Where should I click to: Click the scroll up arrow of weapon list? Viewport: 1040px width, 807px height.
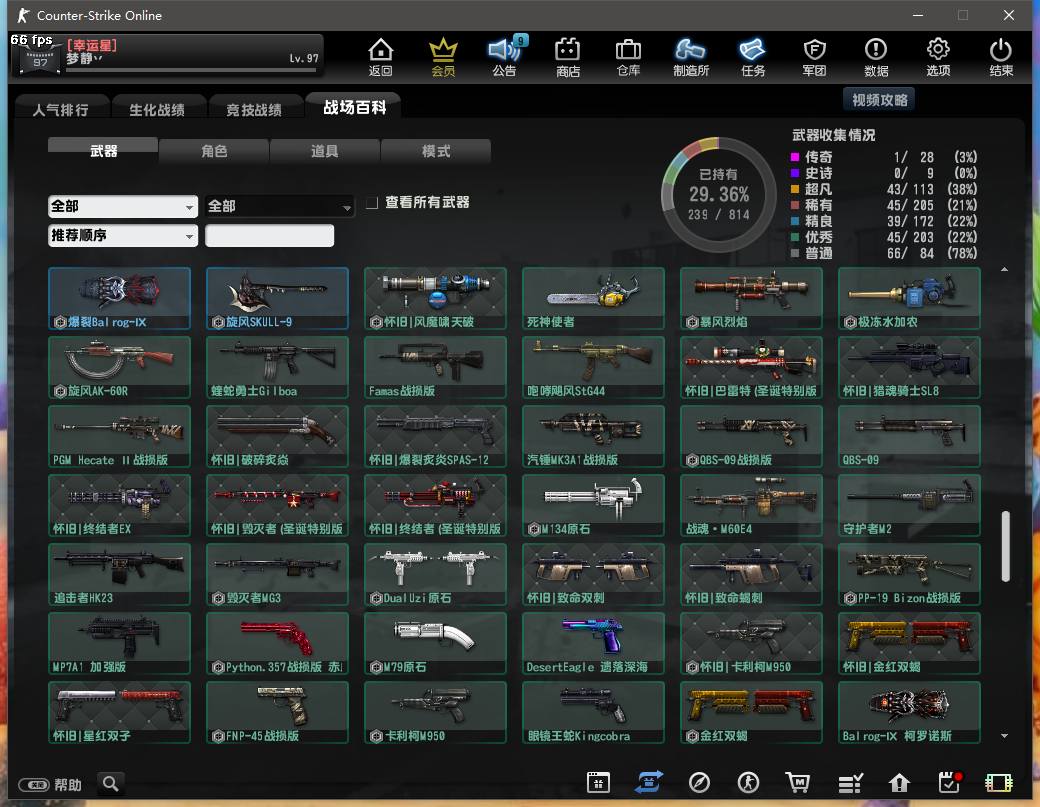(1005, 269)
